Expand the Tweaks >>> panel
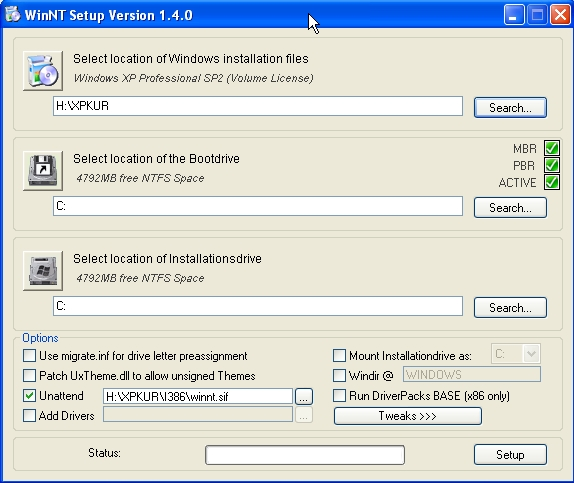This screenshot has width=574, height=483. (408, 416)
